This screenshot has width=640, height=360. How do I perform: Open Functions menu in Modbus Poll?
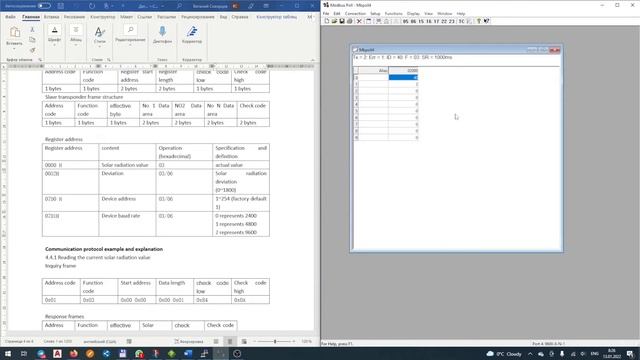point(393,13)
